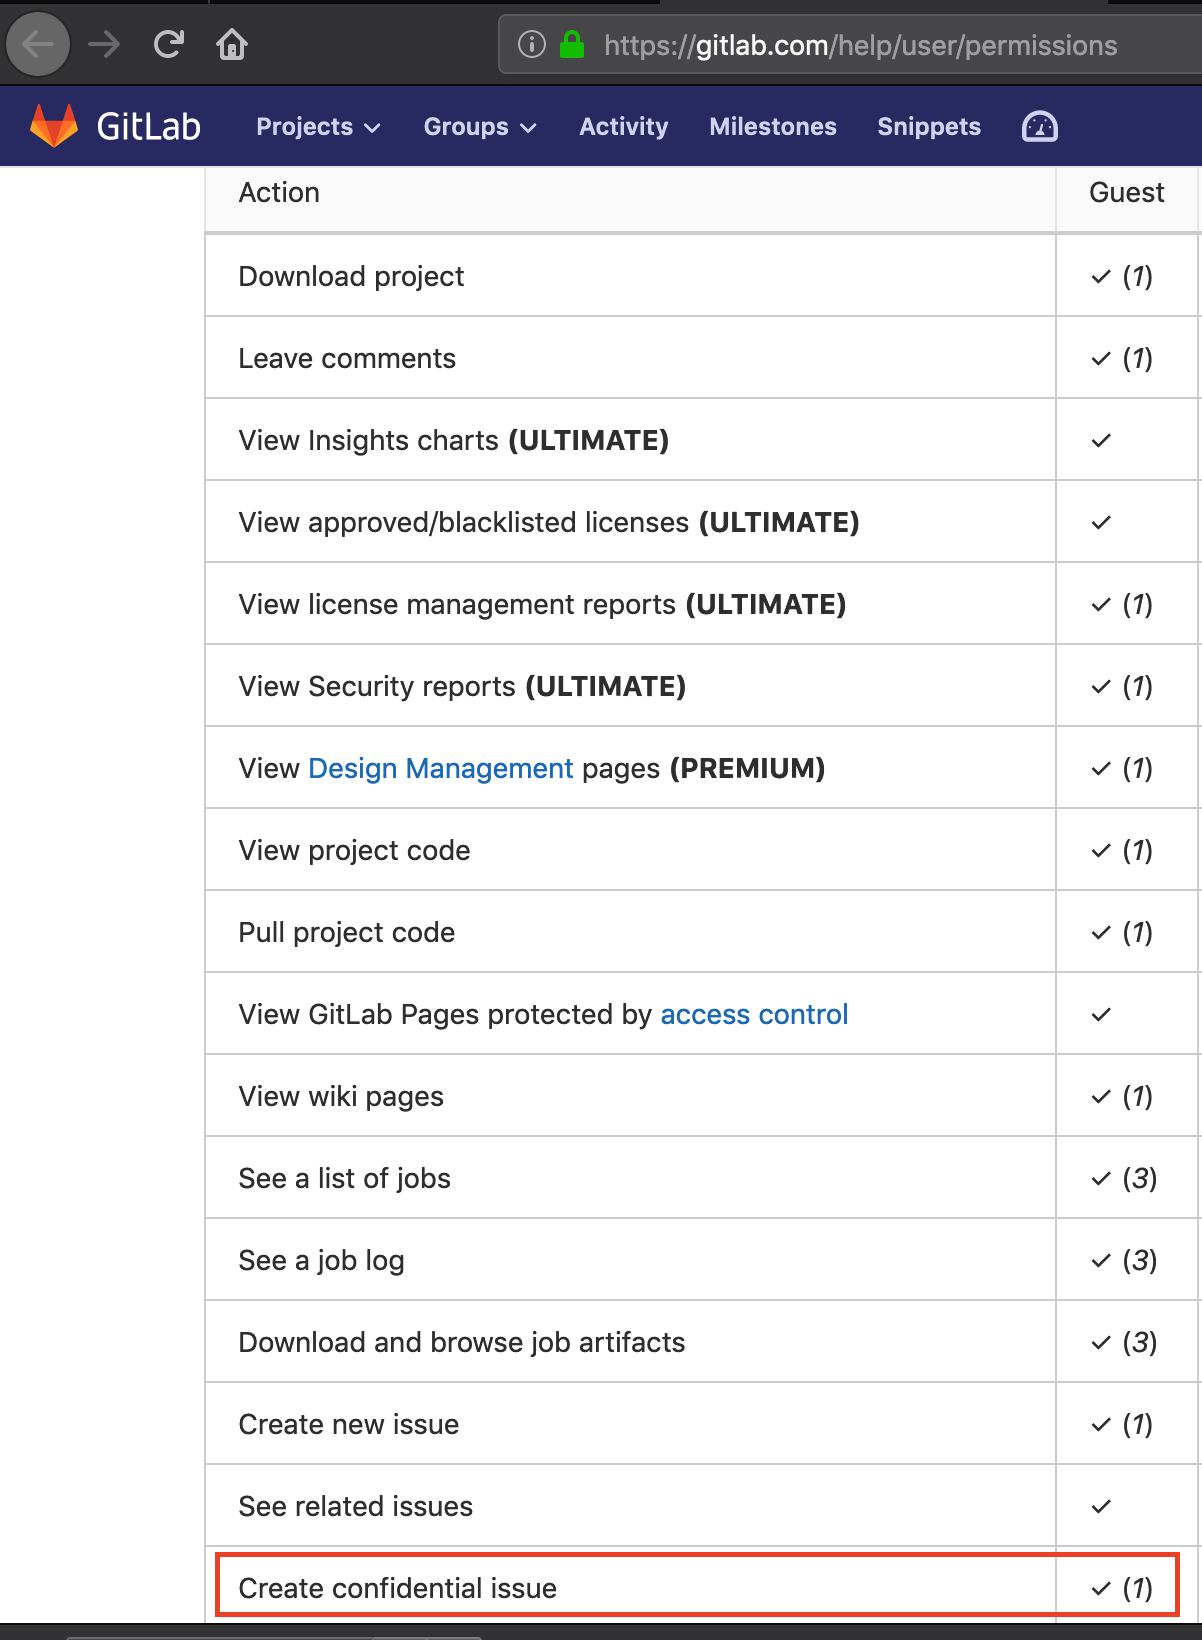Click the GitLab wordmark text
Image resolution: width=1202 pixels, height=1640 pixels.
[148, 127]
